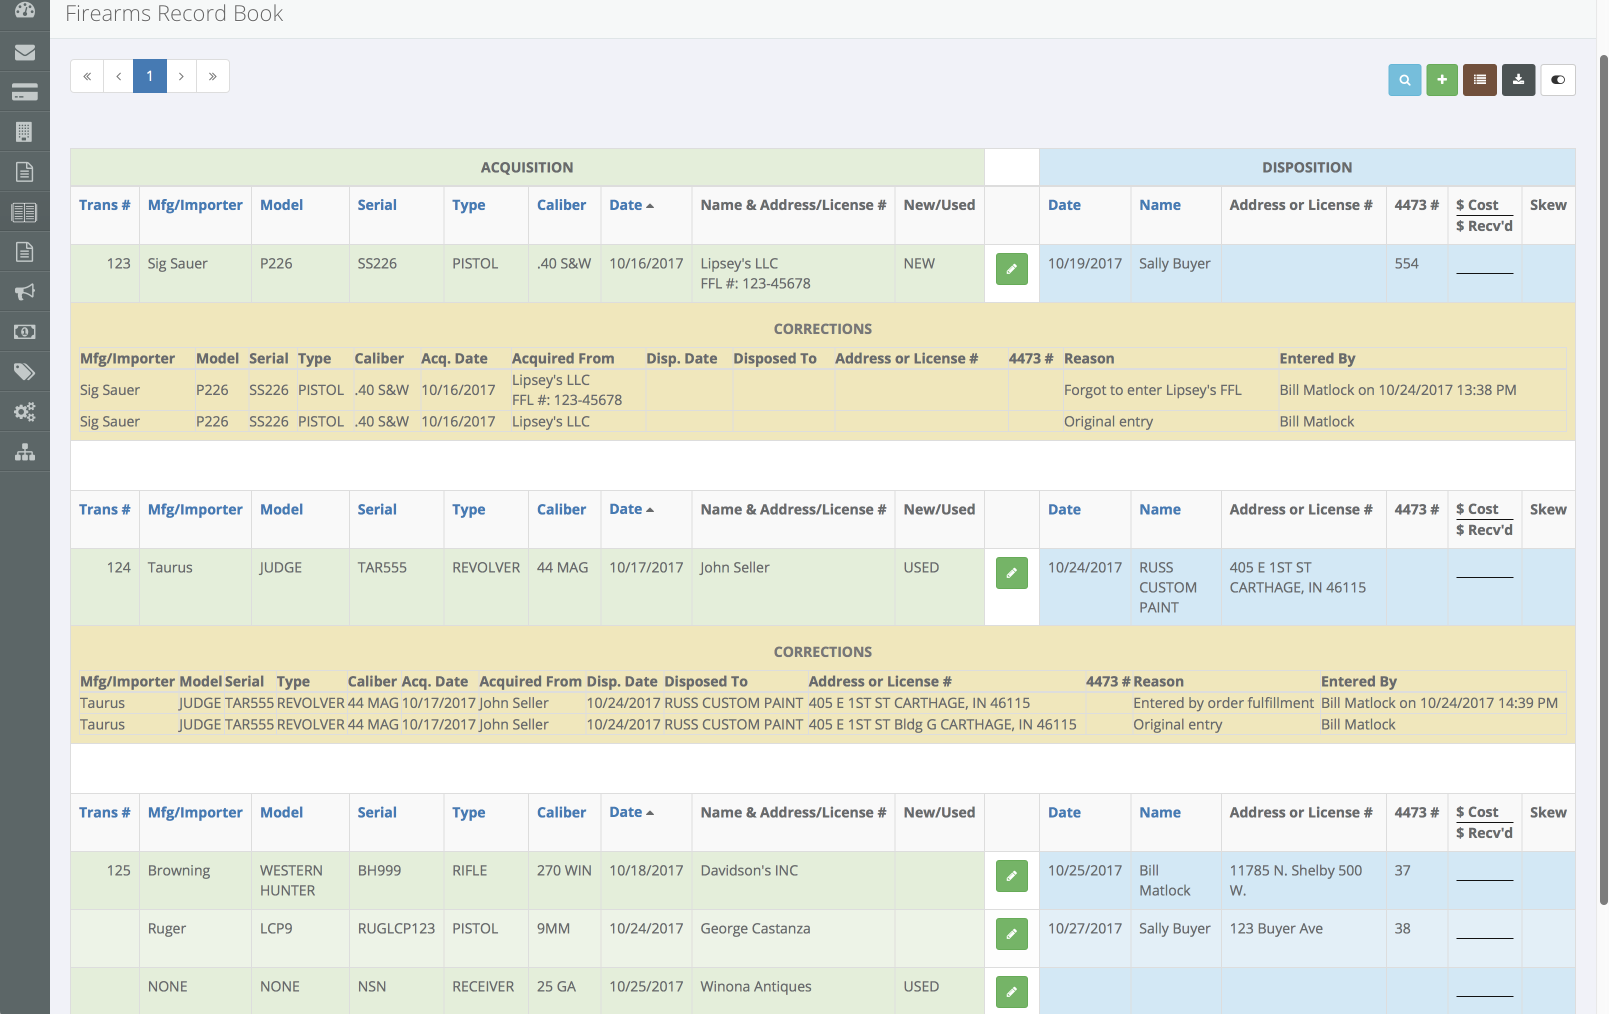Sort by Type header above the 123 PISTOL row

468,205
